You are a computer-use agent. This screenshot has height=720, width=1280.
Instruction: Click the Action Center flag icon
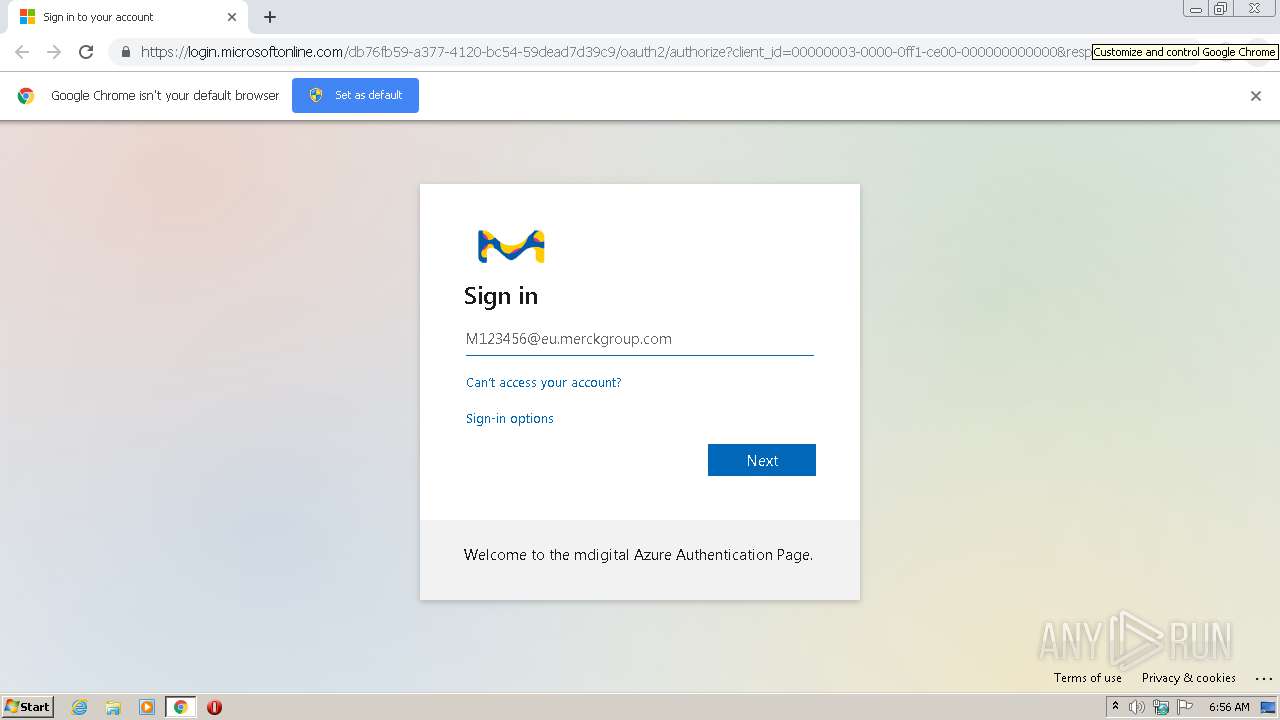pyautogui.click(x=1185, y=707)
